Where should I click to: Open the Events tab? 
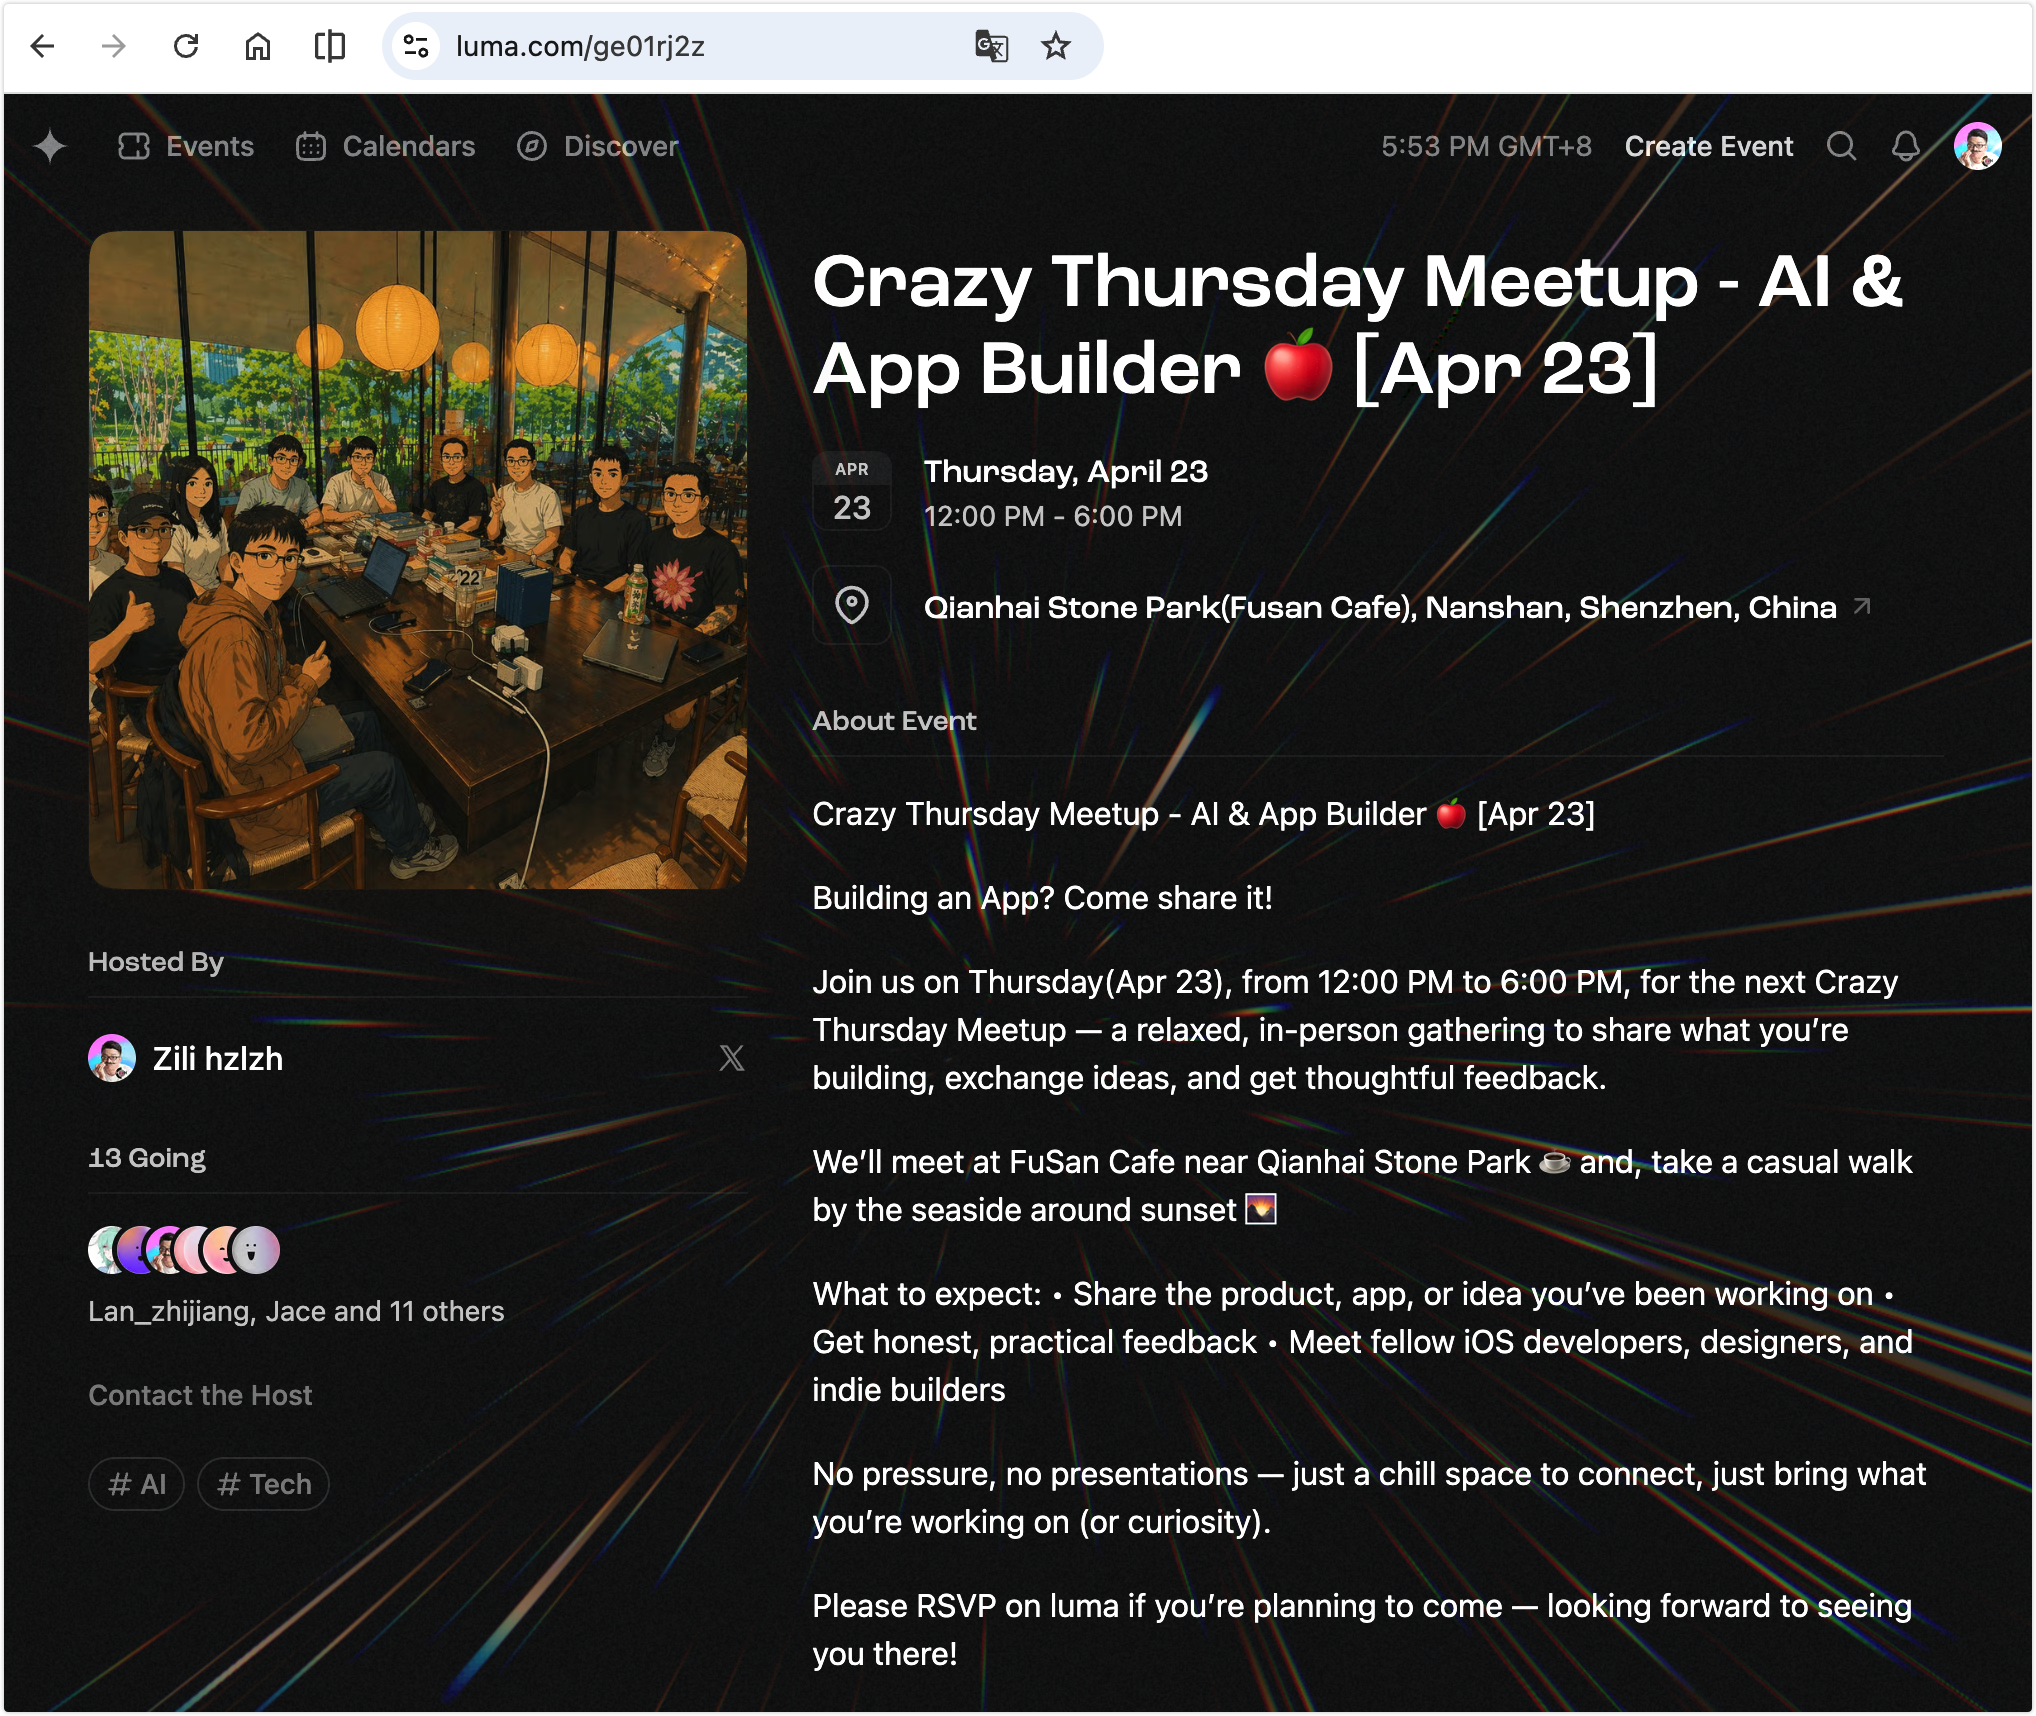(186, 147)
